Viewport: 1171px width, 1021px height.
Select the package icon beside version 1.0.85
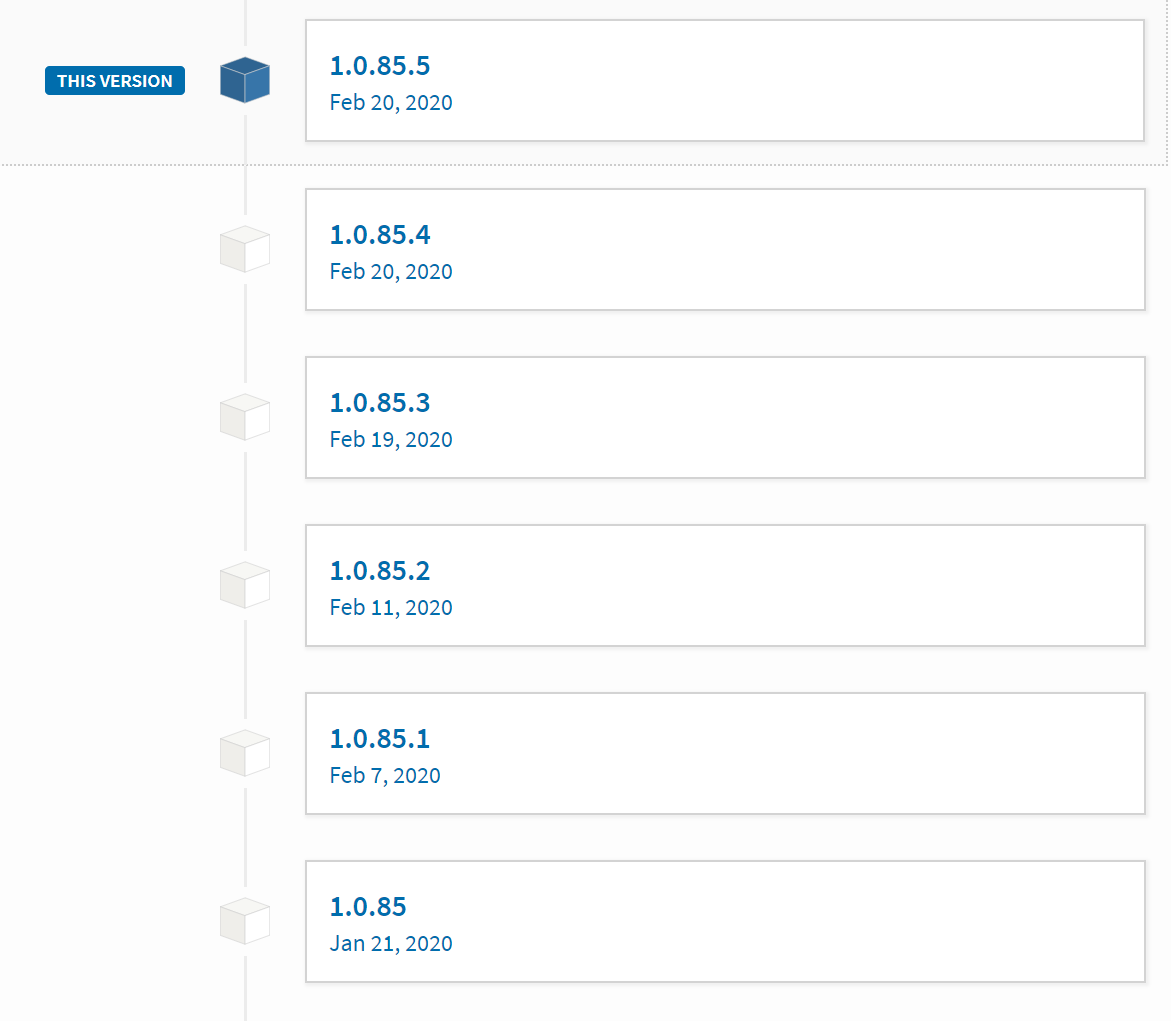pos(244,921)
